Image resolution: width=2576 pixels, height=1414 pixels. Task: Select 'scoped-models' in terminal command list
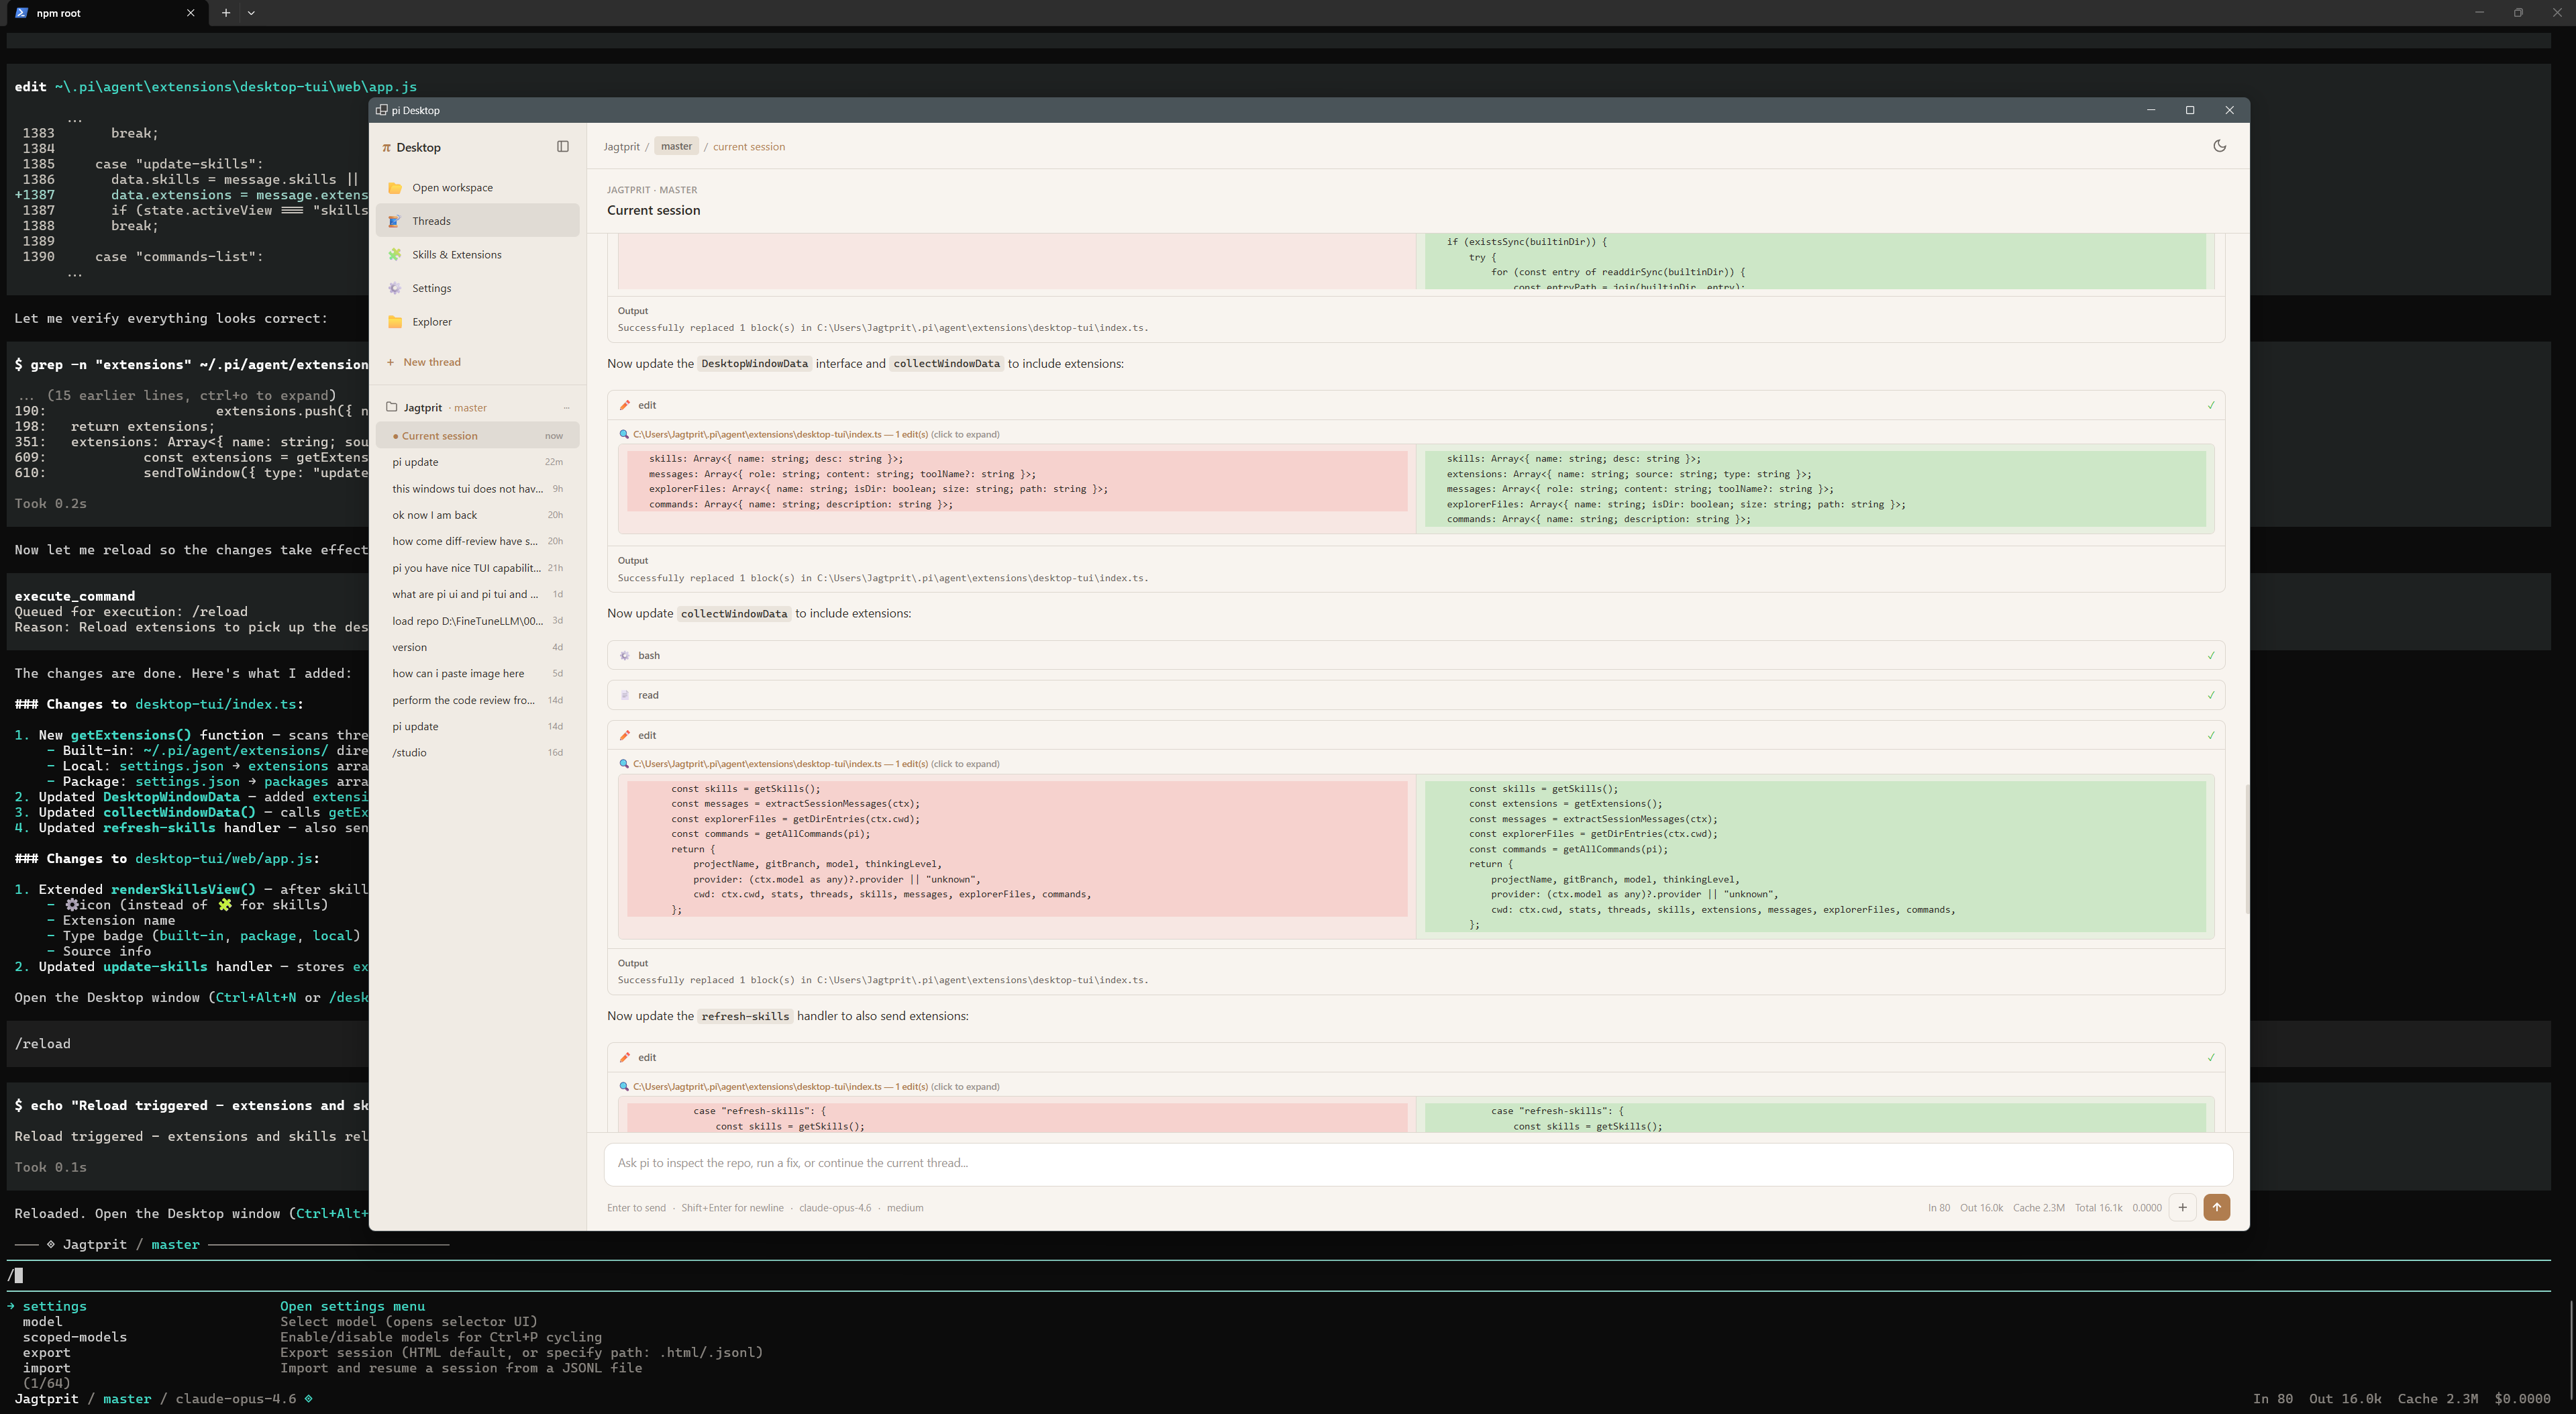[74, 1337]
